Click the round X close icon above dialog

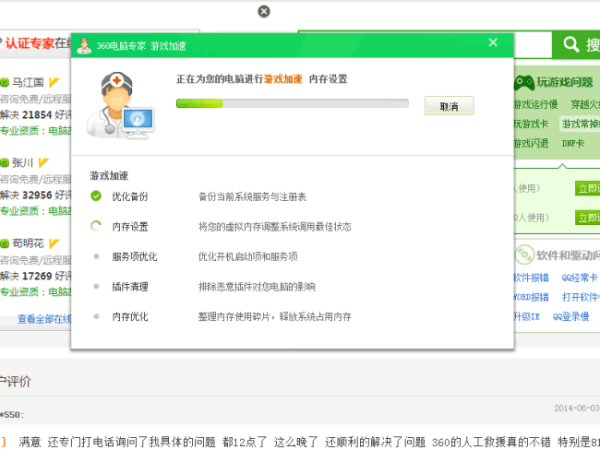[264, 11]
